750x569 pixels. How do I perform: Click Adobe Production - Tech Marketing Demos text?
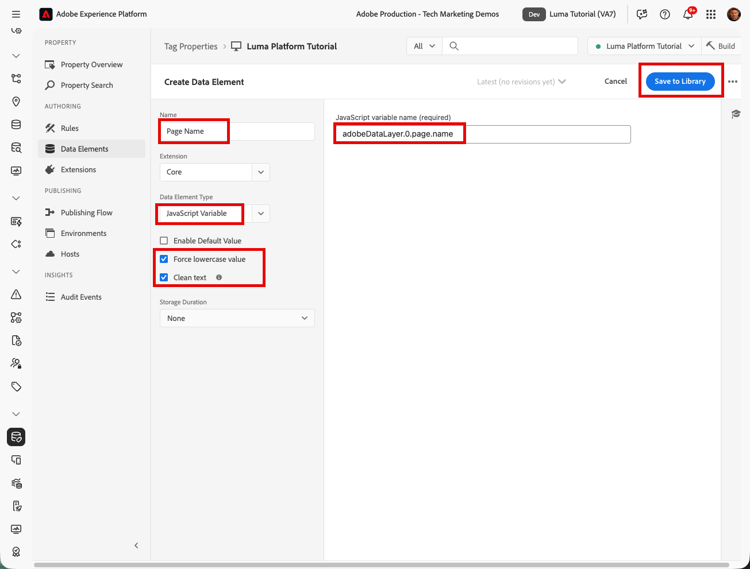[x=427, y=14]
